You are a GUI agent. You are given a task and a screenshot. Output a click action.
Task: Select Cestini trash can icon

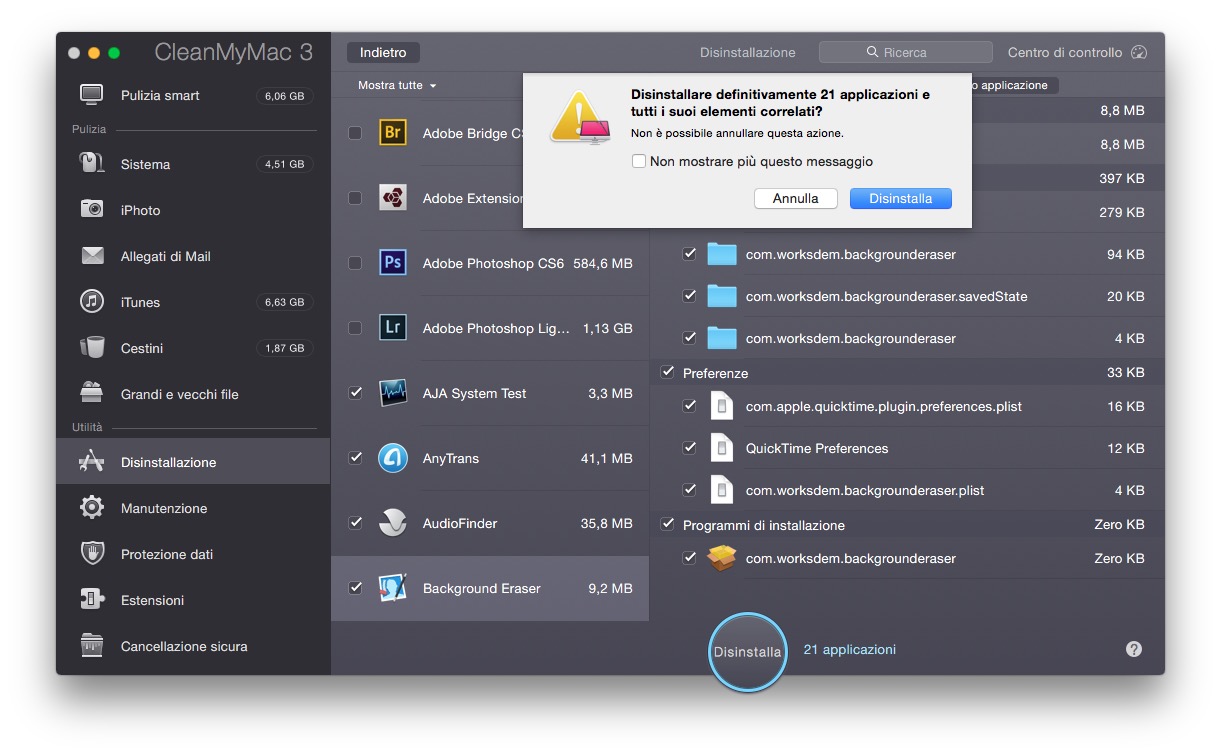92,347
